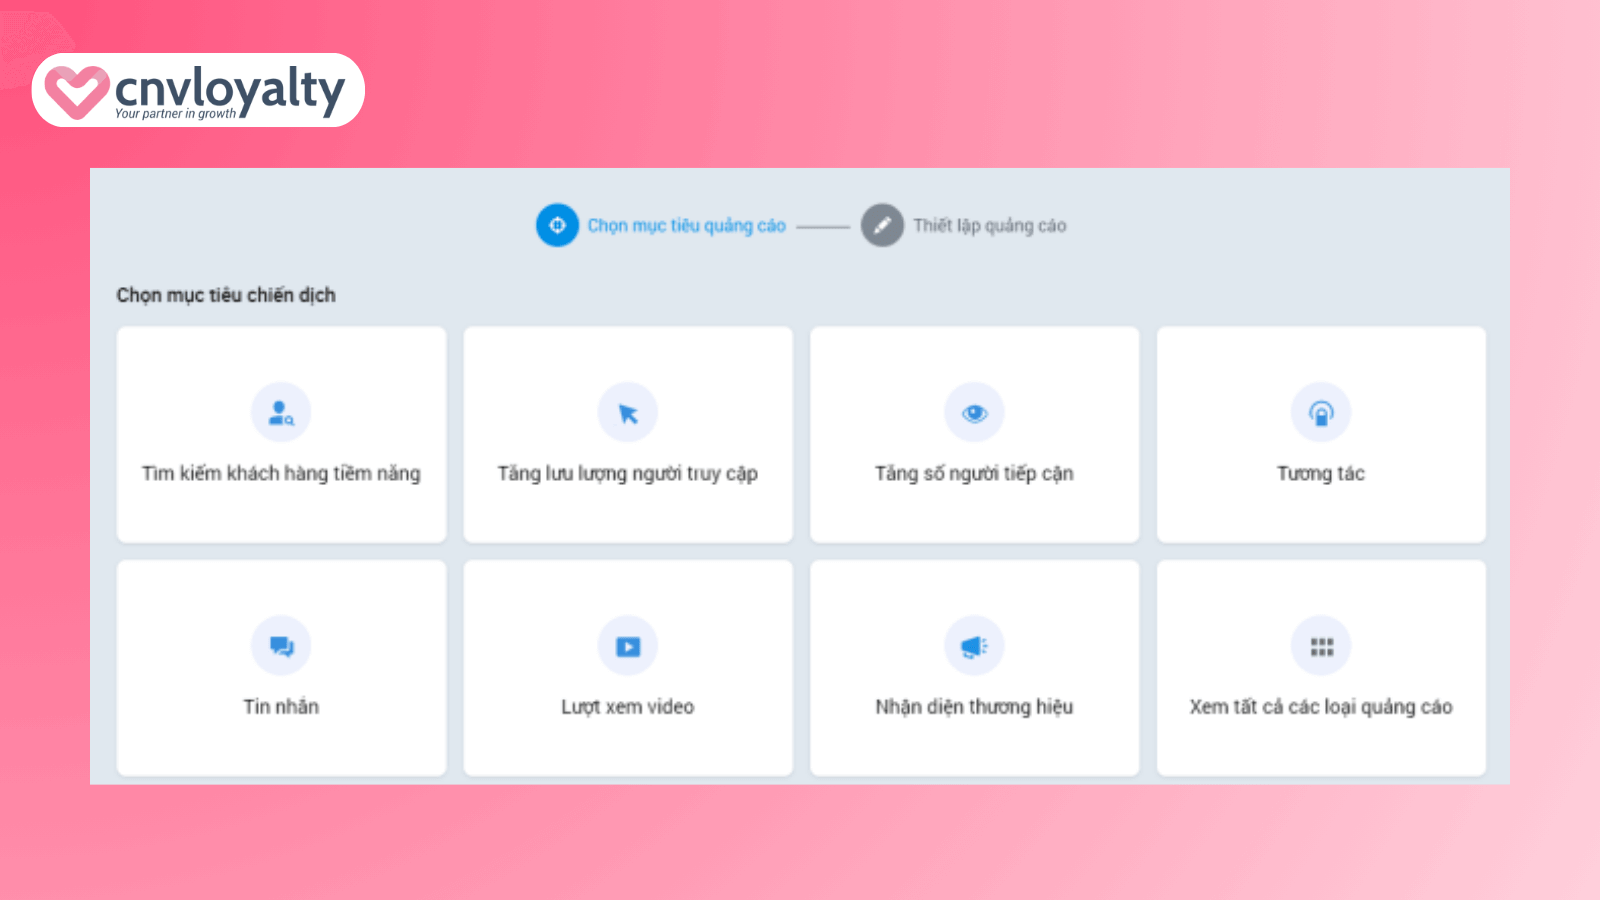Click the gray pencil step icon
Viewport: 1600px width, 900px height.
tap(882, 225)
